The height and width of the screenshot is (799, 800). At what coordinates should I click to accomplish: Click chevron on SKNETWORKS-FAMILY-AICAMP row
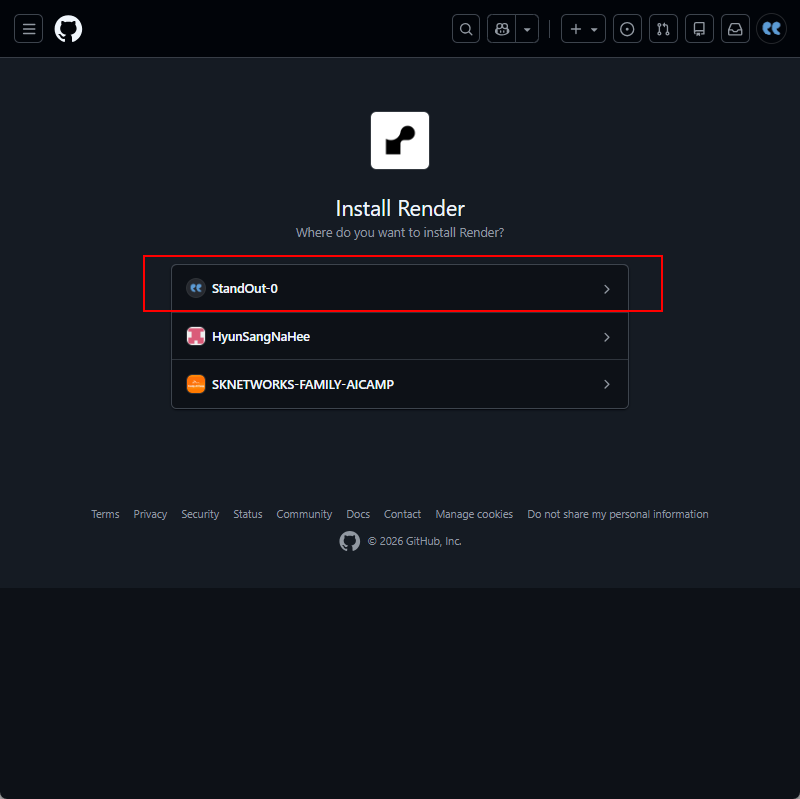coord(607,384)
